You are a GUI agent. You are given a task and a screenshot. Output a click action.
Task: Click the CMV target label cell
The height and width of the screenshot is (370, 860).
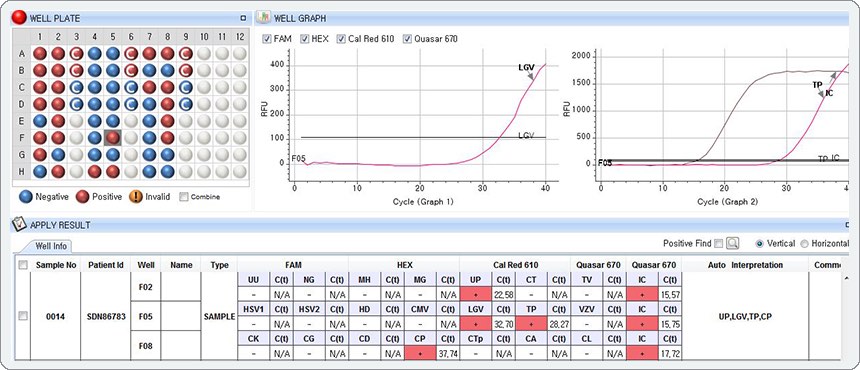(420, 310)
